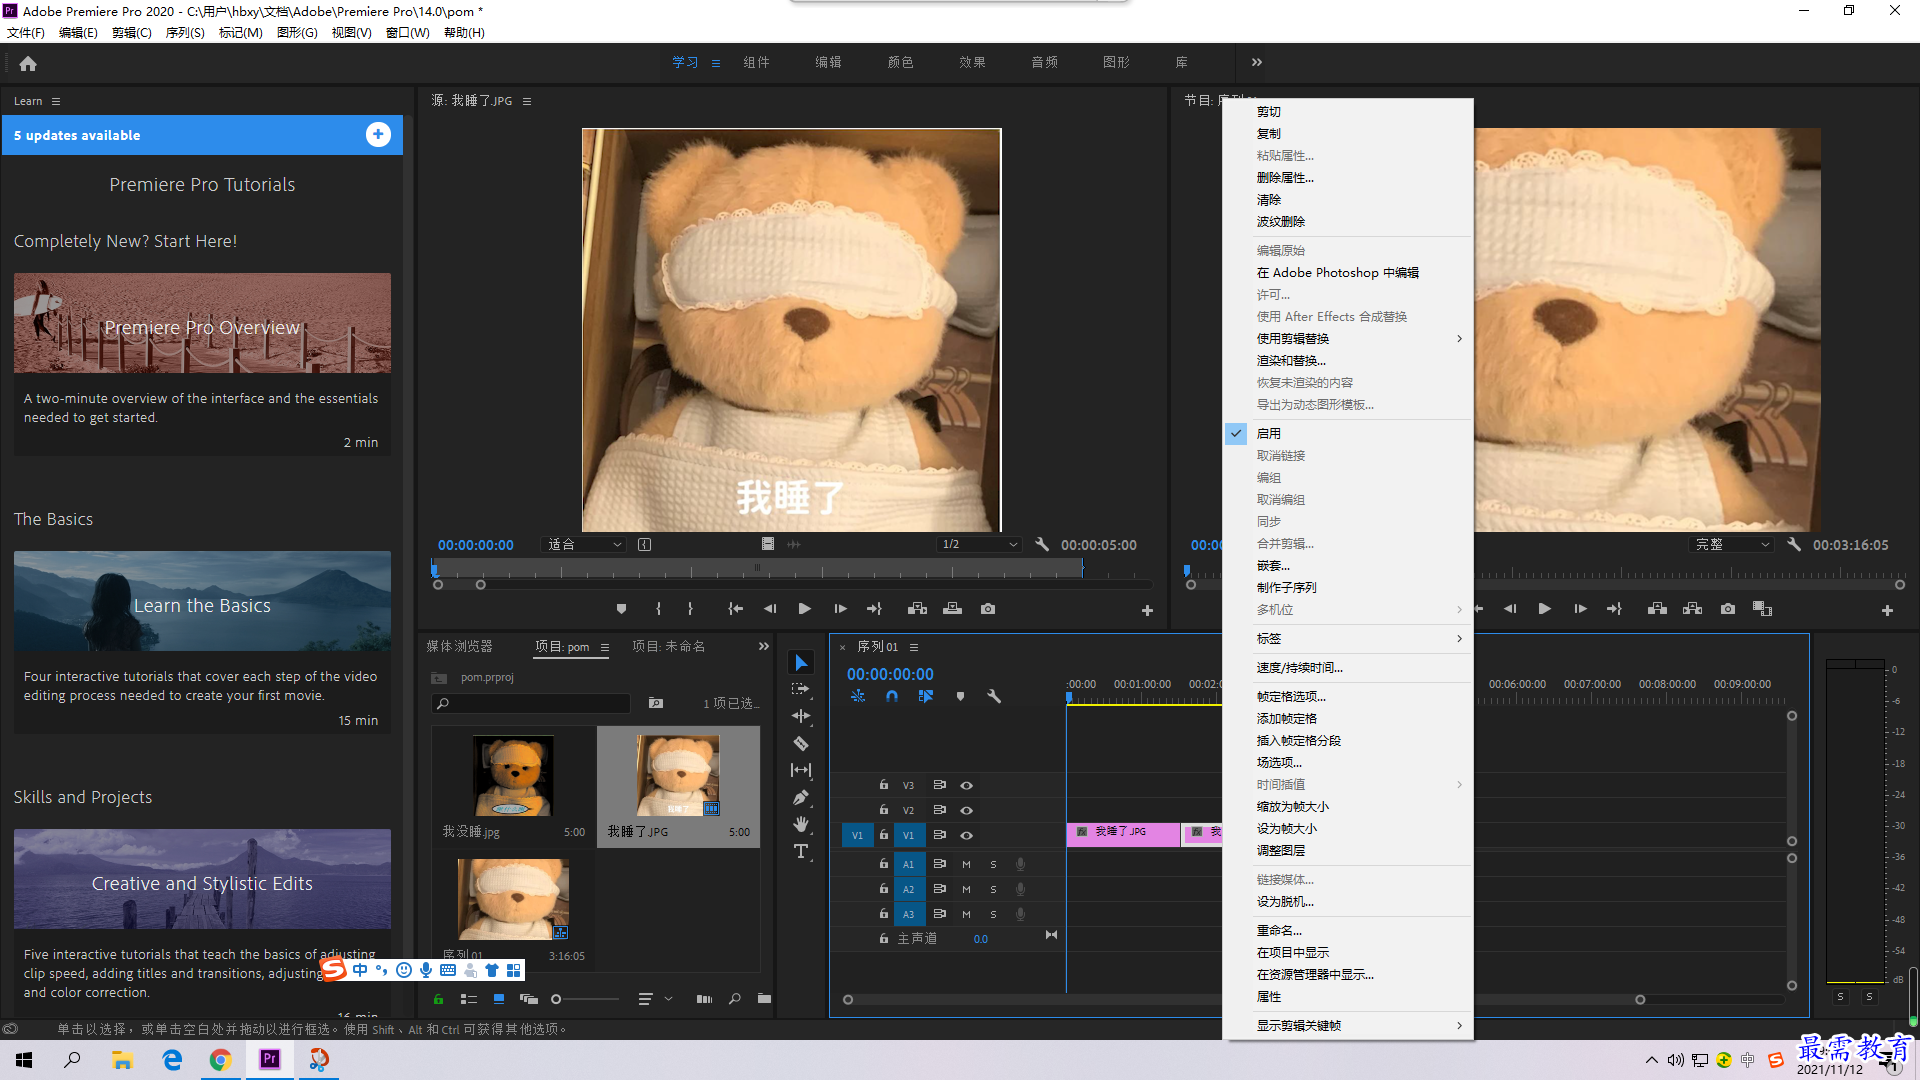The width and height of the screenshot is (1920, 1080).
Task: Click New Bin folder icon in Project panel
Action: coord(764,999)
